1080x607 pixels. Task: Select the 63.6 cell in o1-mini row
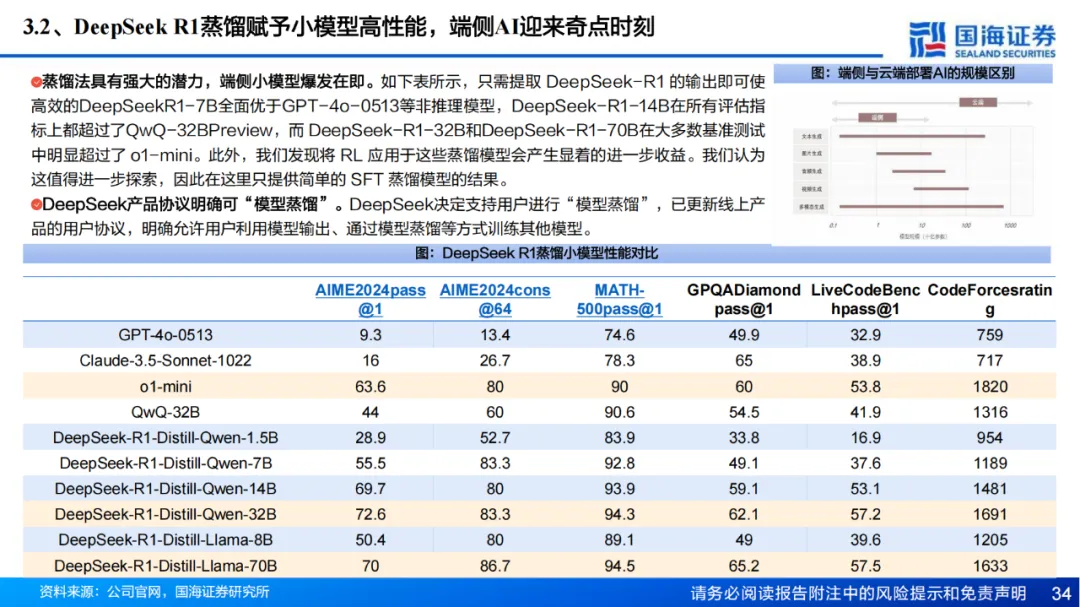click(370, 387)
